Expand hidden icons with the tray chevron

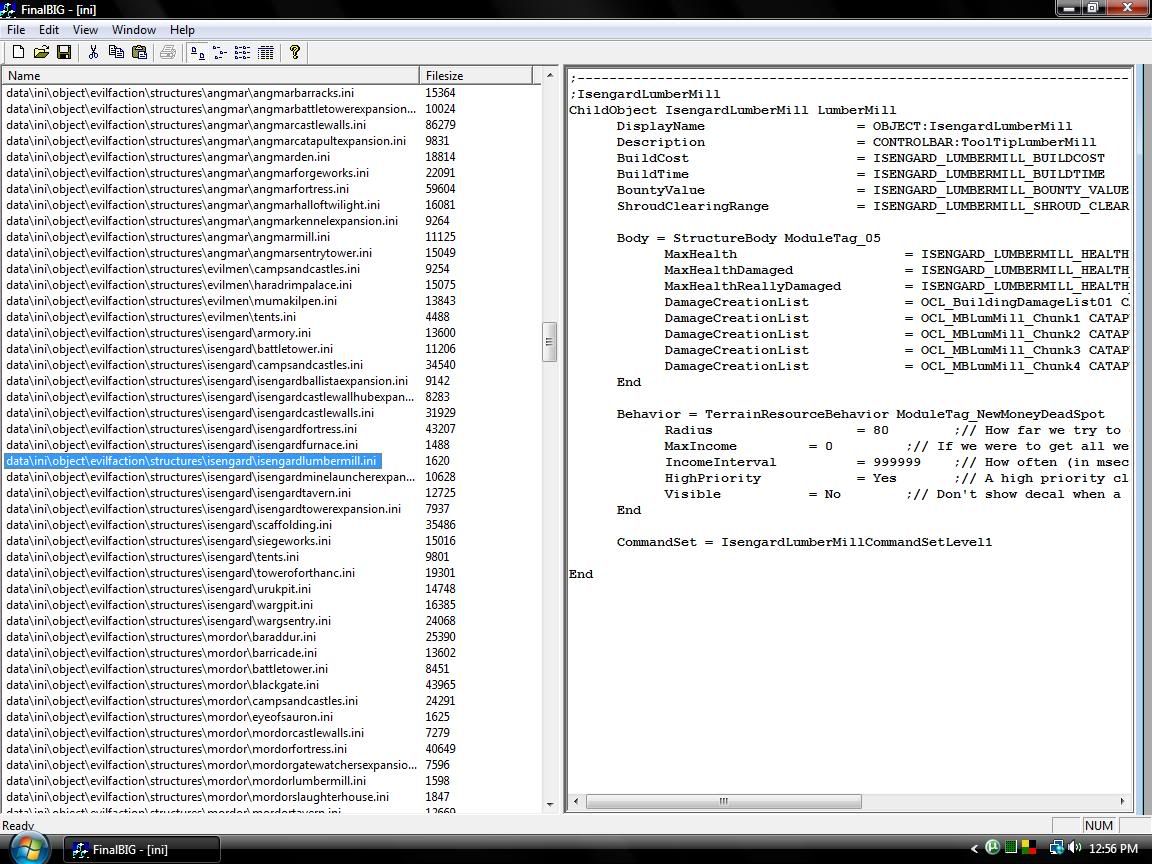pos(973,847)
